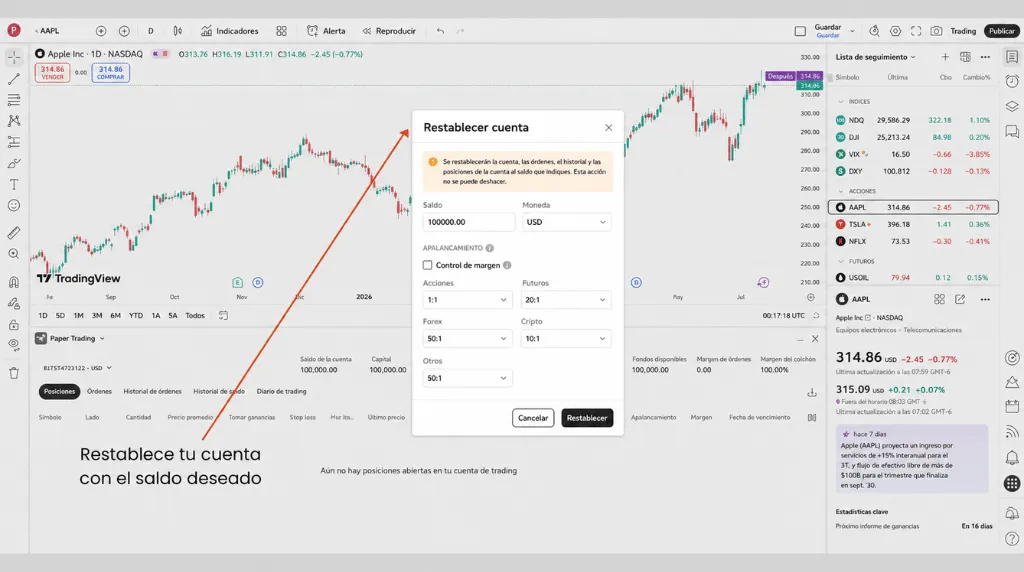The height and width of the screenshot is (572, 1024).
Task: Enter fullscreen mode
Action: [916, 31]
